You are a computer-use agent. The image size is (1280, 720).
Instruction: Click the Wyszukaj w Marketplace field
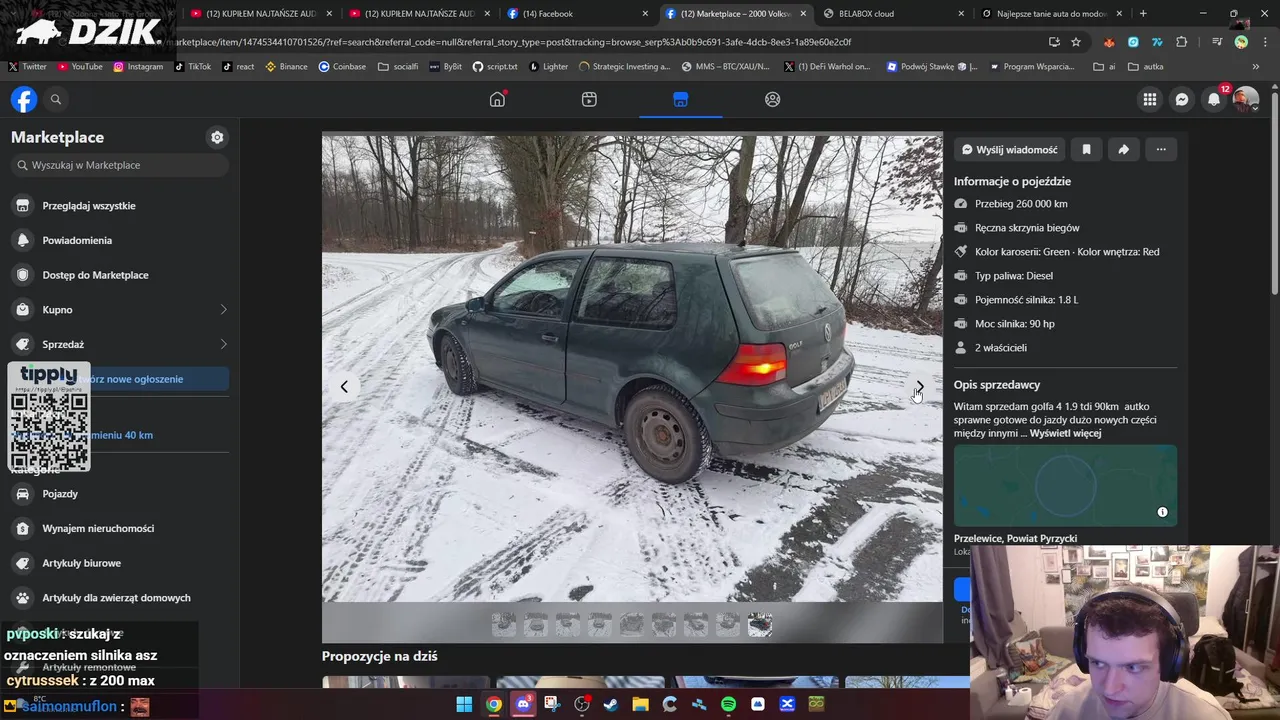click(120, 165)
